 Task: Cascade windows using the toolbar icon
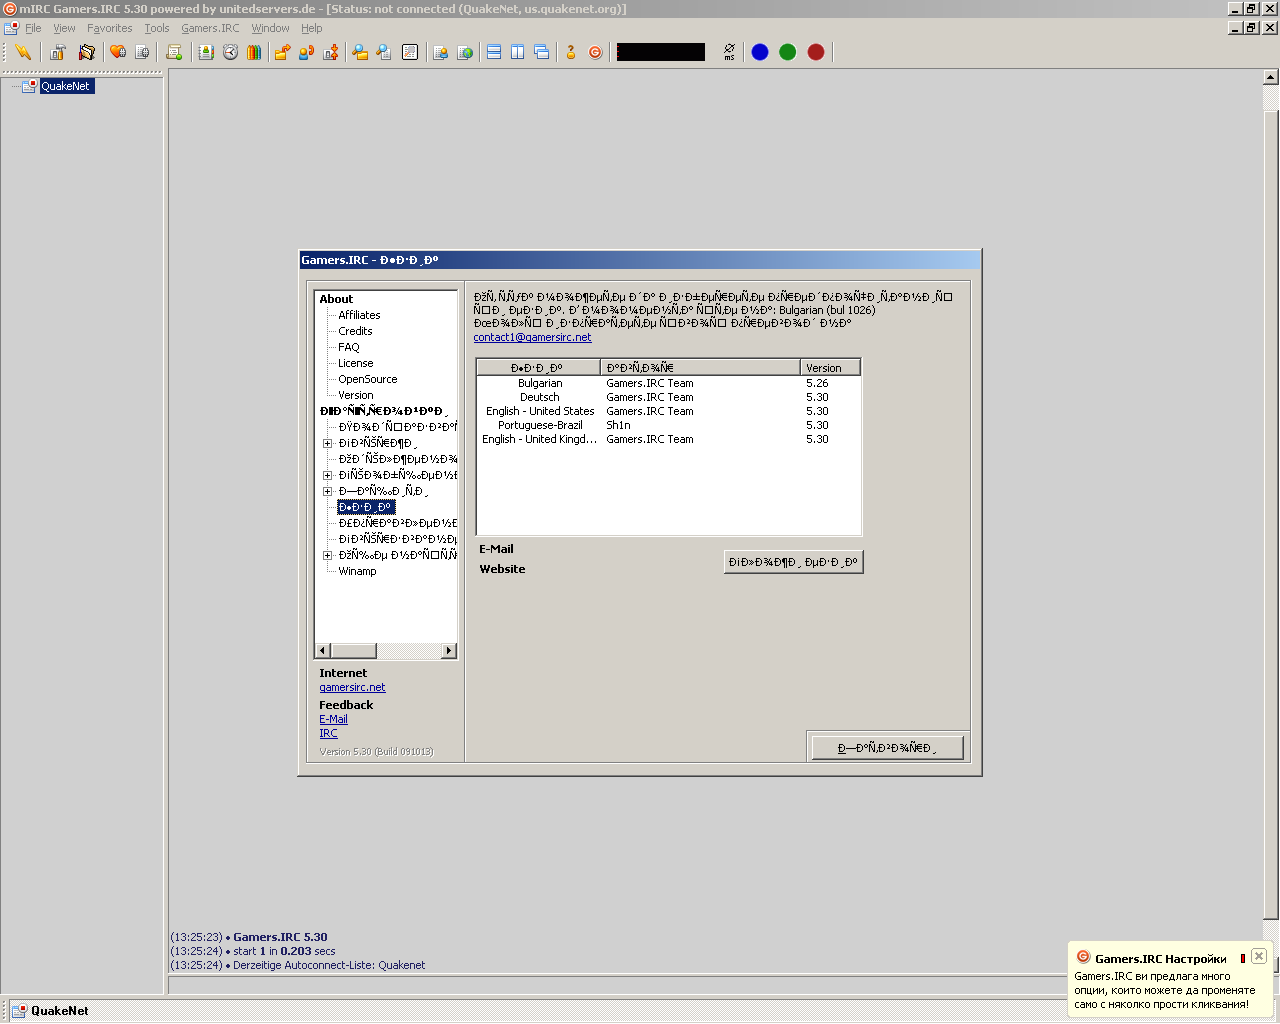[x=542, y=52]
